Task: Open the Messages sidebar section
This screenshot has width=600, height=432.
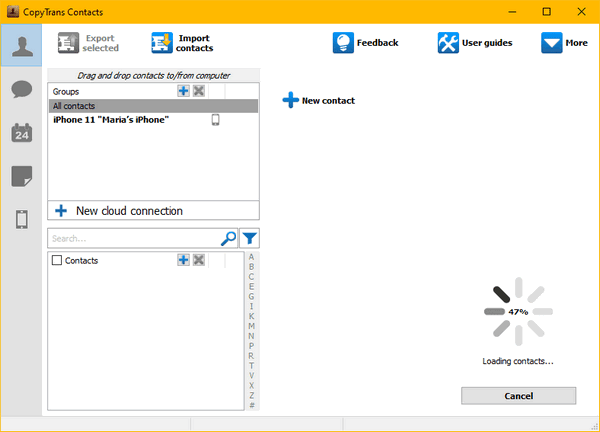Action: (x=21, y=89)
